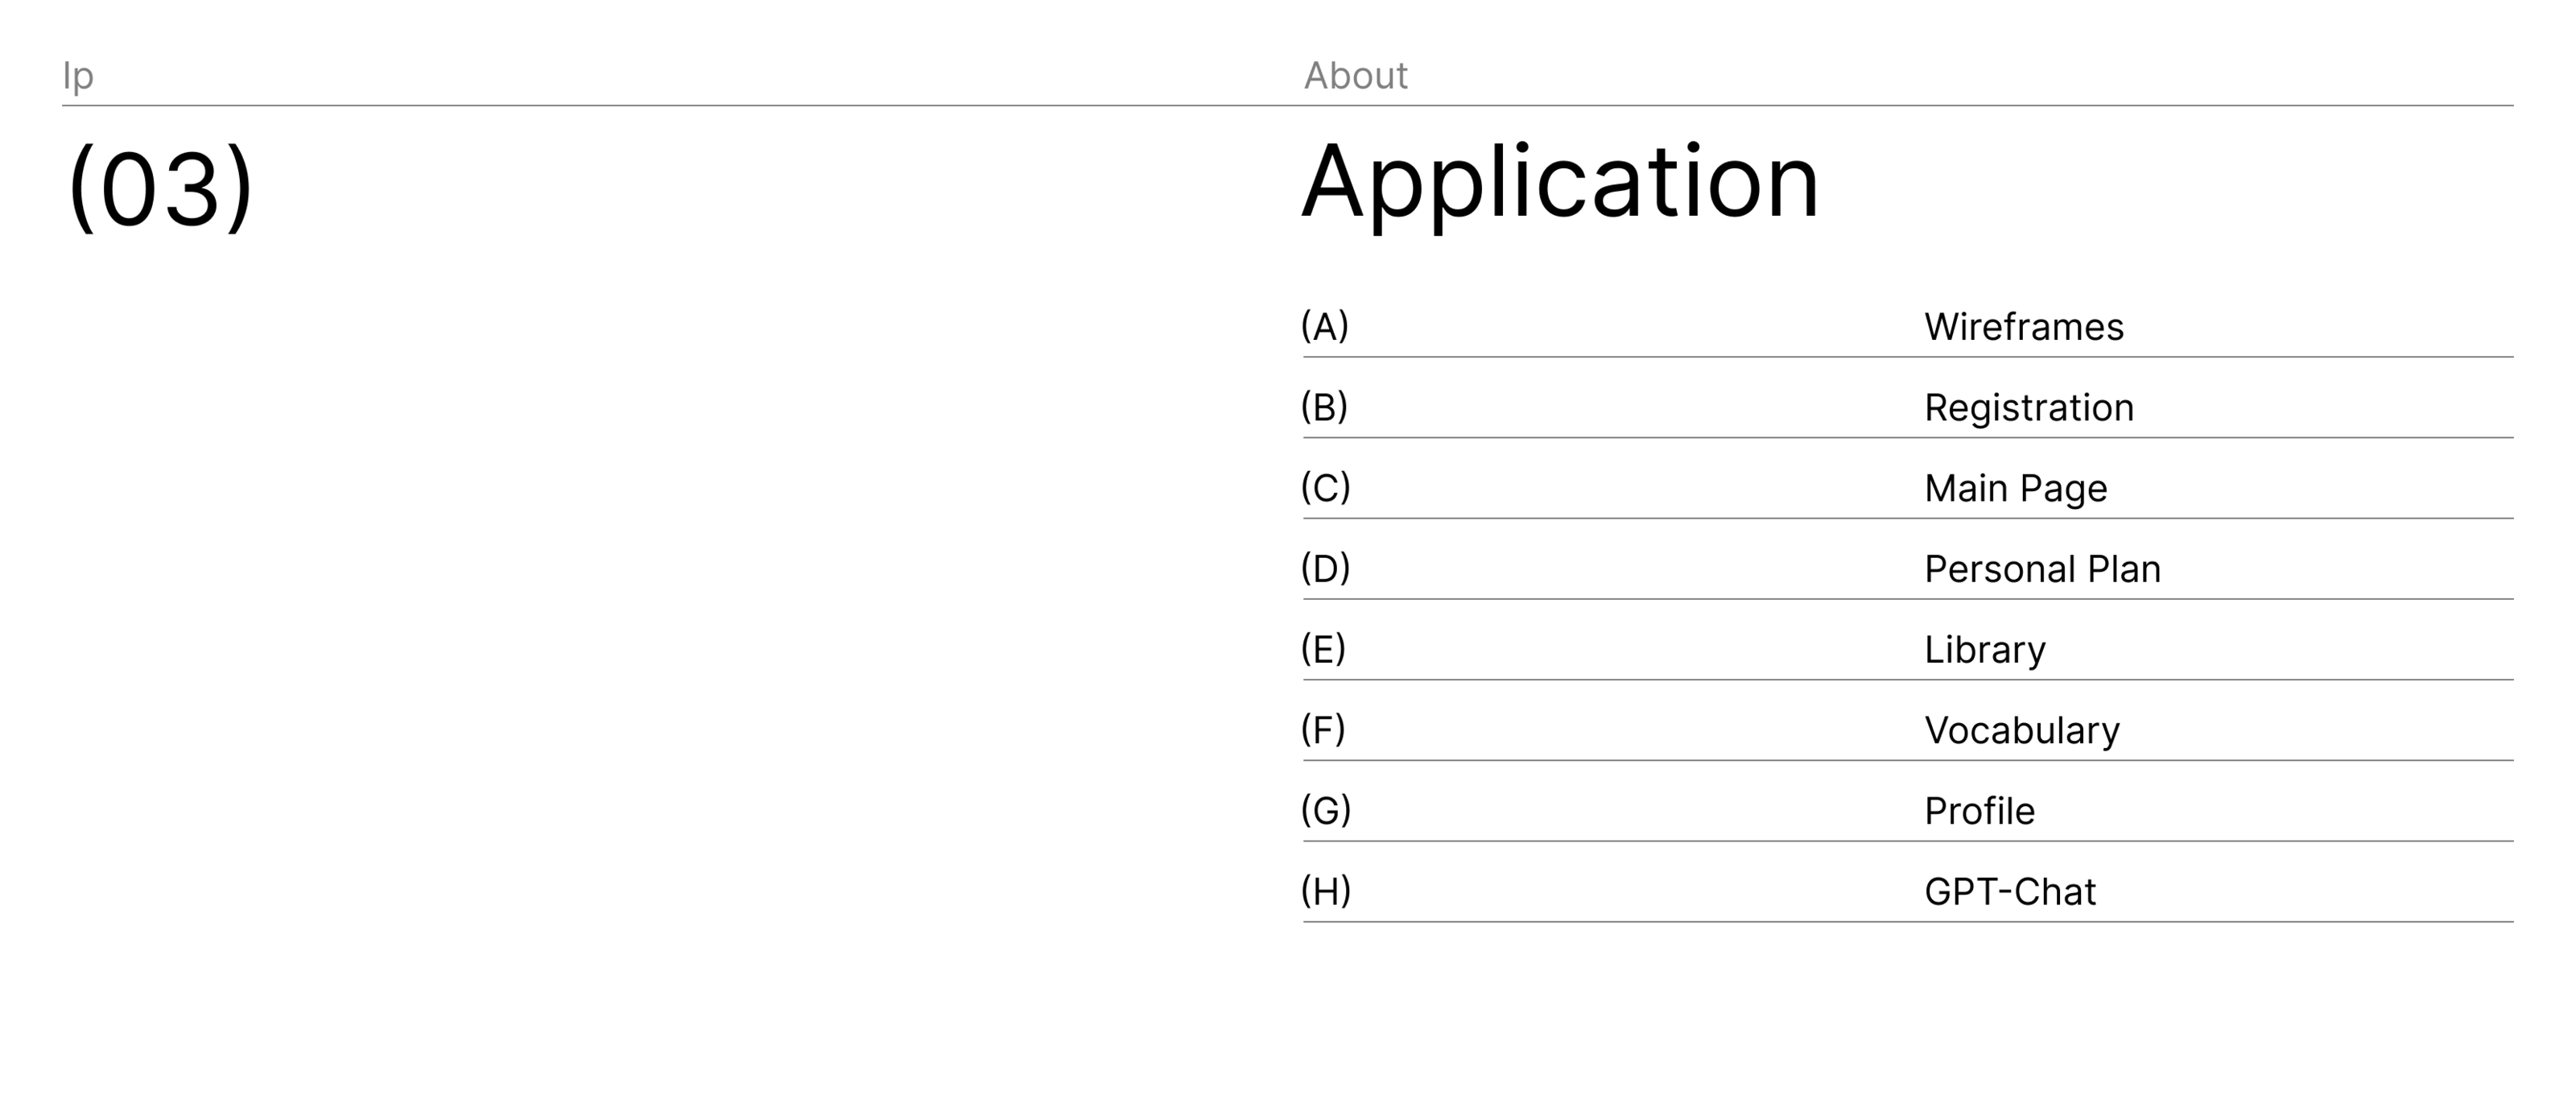Select the (D) index label
The image size is (2576, 1108).
pos(1325,568)
